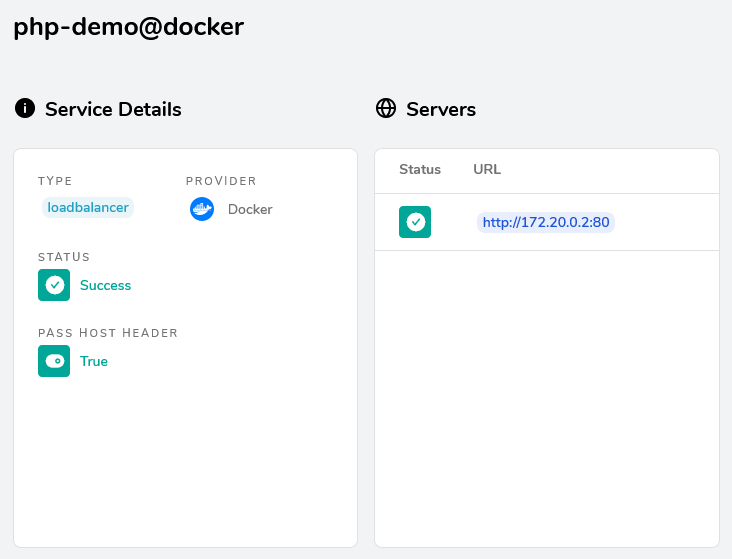Click the Docker provider name text
The image size is (732, 559).
[250, 209]
